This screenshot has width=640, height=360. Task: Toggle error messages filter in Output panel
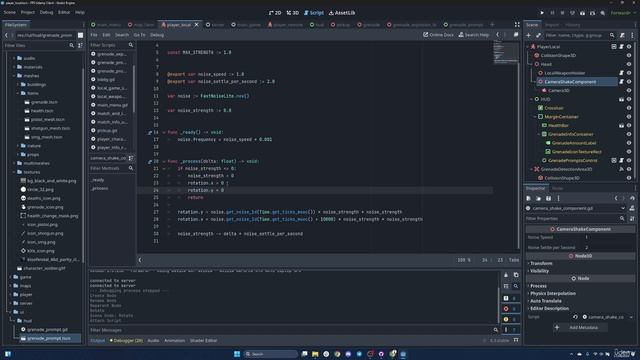(510, 309)
